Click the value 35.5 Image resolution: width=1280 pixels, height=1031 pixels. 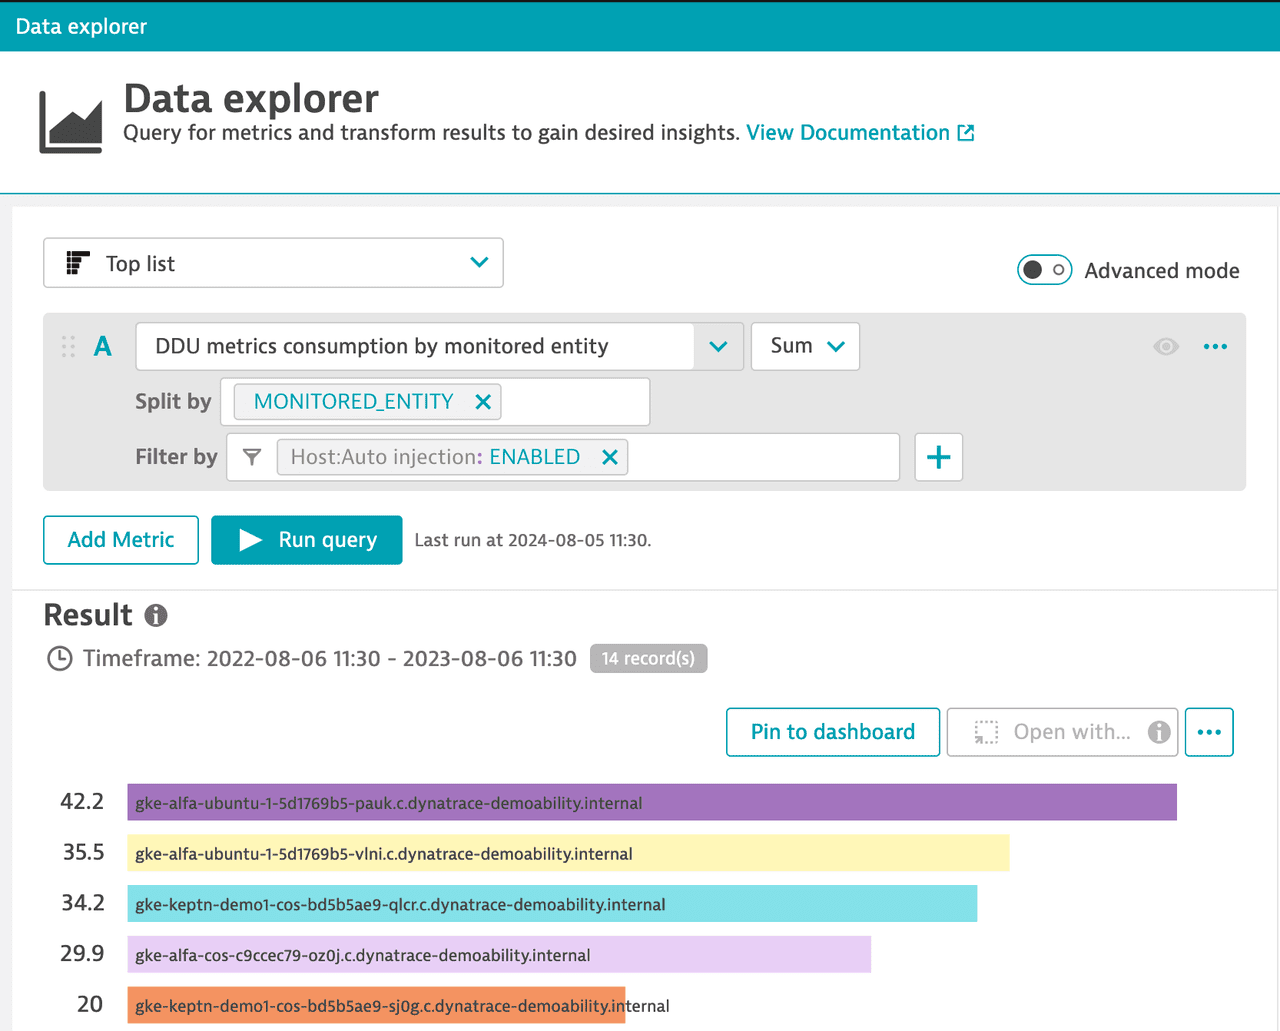pyautogui.click(x=83, y=853)
